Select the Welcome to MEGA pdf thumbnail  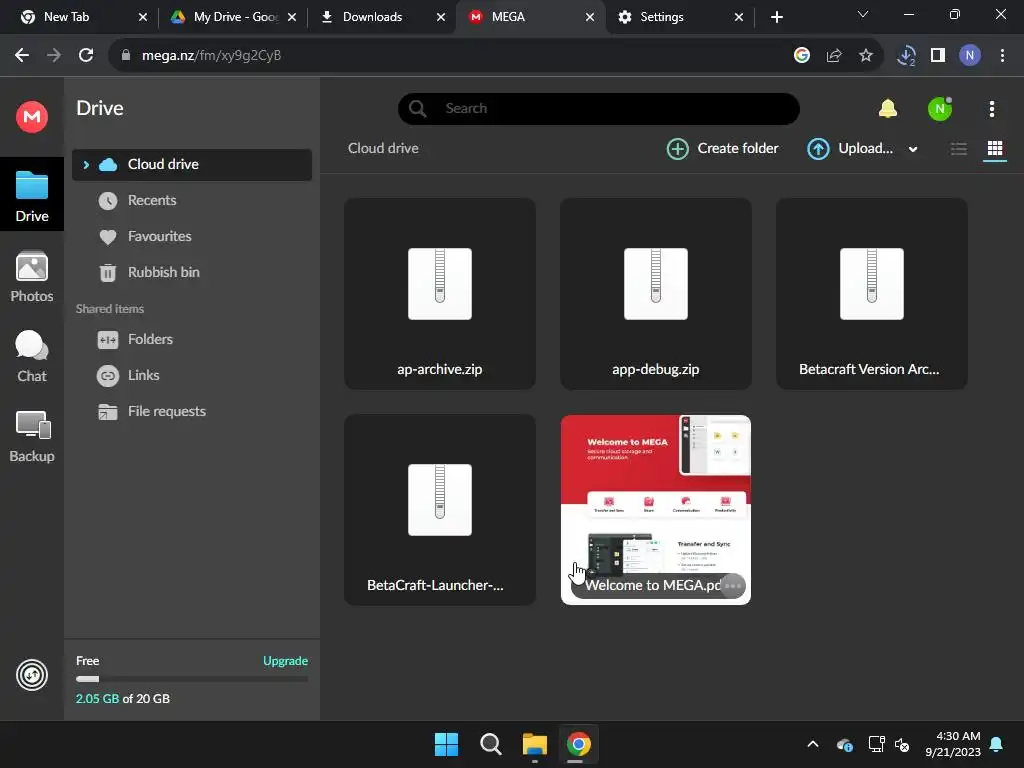point(656,509)
